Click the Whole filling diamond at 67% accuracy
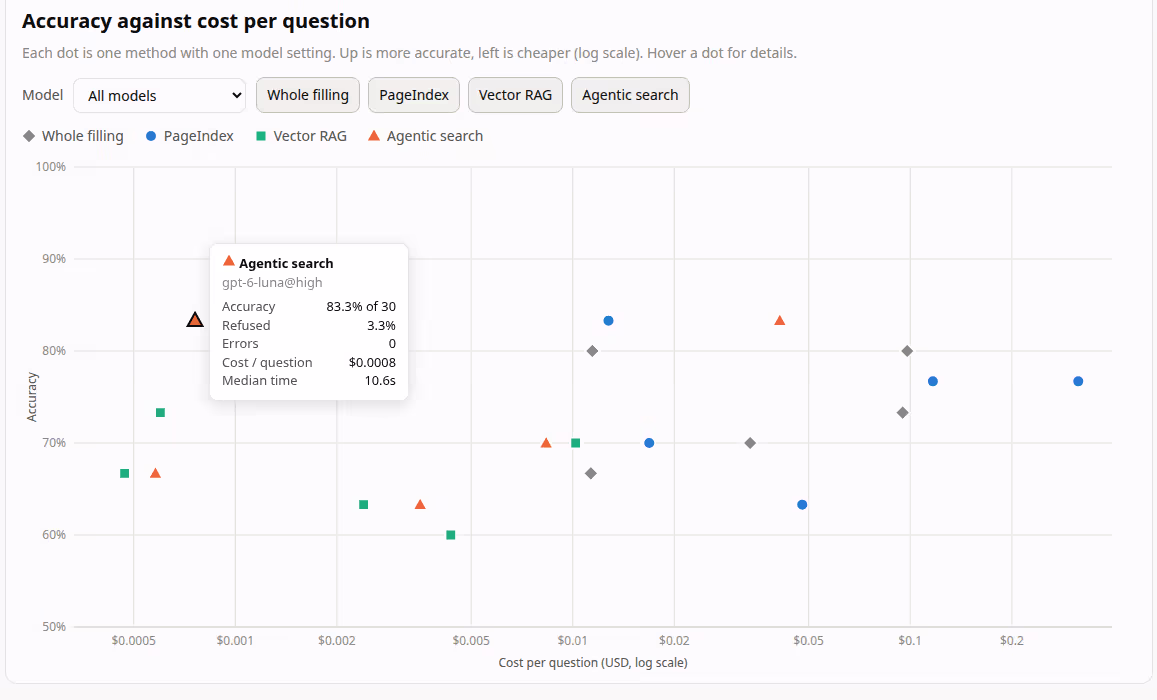 590,474
